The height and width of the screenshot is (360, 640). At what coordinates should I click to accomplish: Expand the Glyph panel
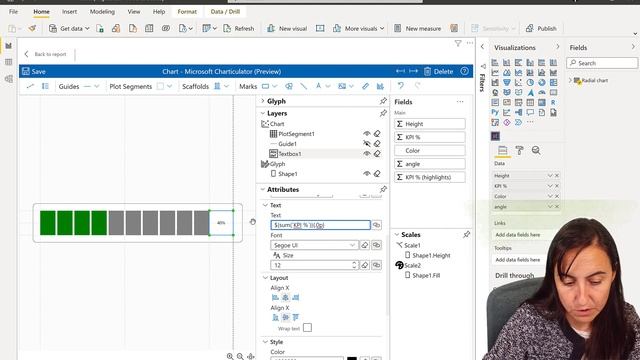click(x=263, y=101)
